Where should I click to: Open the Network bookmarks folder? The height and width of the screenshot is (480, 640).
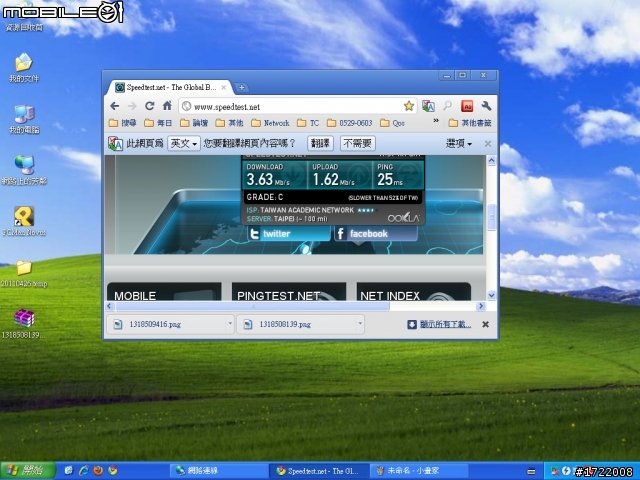pos(270,123)
